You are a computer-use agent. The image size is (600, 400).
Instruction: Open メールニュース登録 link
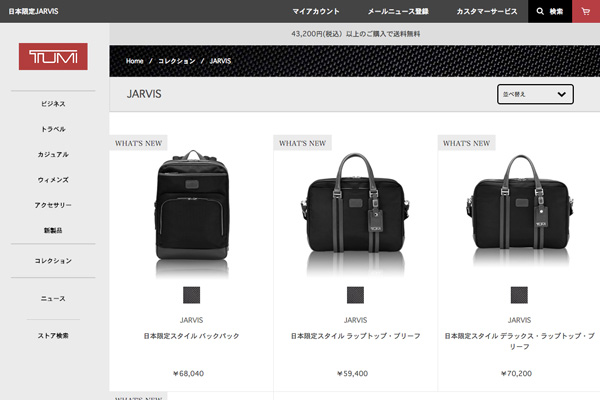[x=398, y=11]
